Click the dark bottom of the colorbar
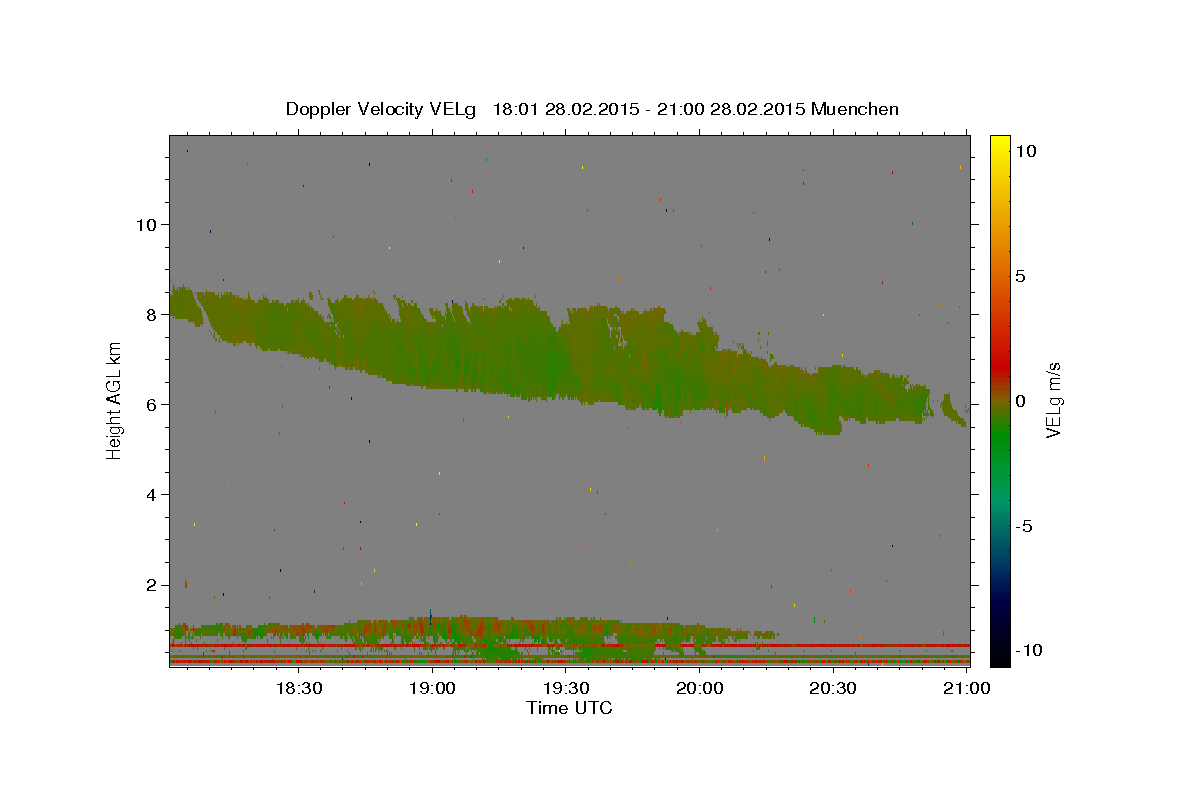 (x=1000, y=650)
